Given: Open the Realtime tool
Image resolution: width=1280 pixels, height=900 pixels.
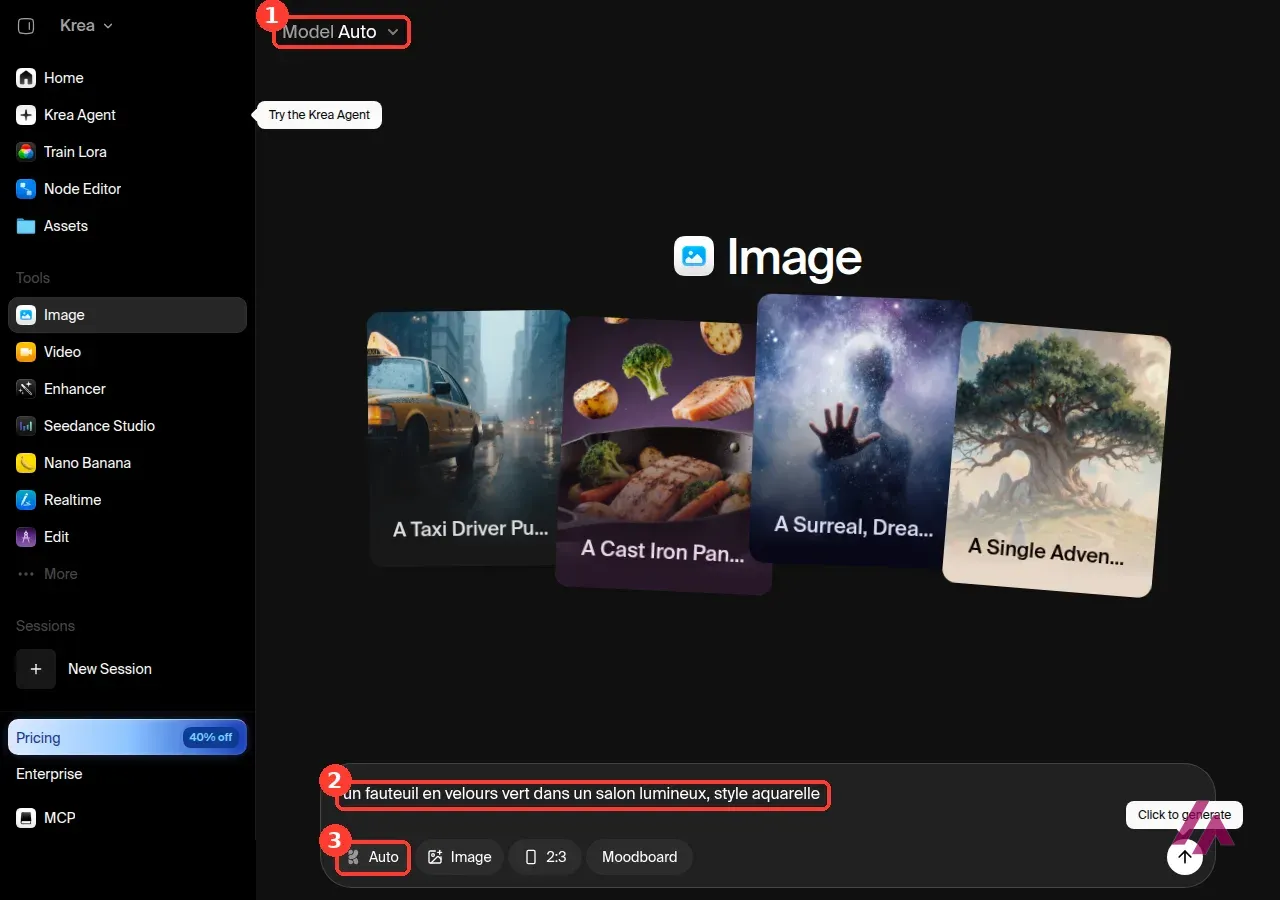Looking at the screenshot, I should [127, 500].
